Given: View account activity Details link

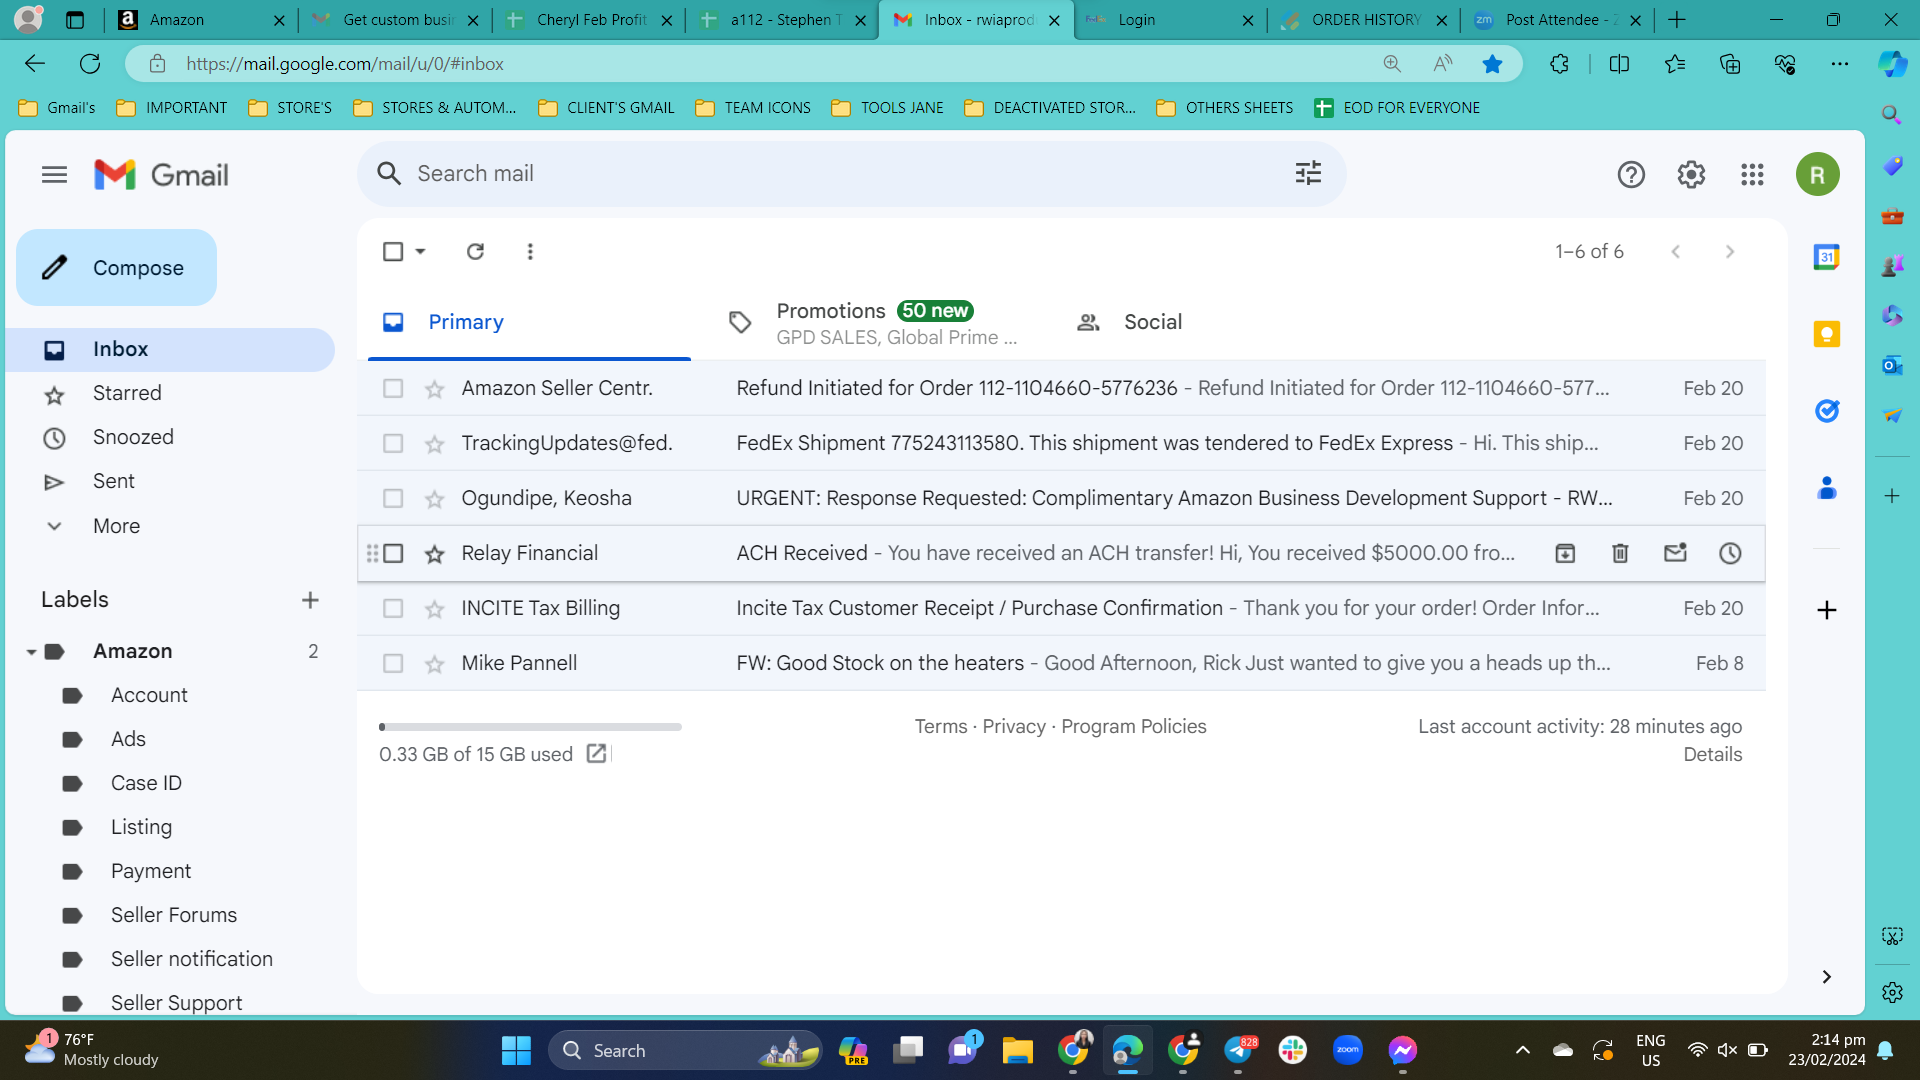Looking at the screenshot, I should (x=1712, y=755).
